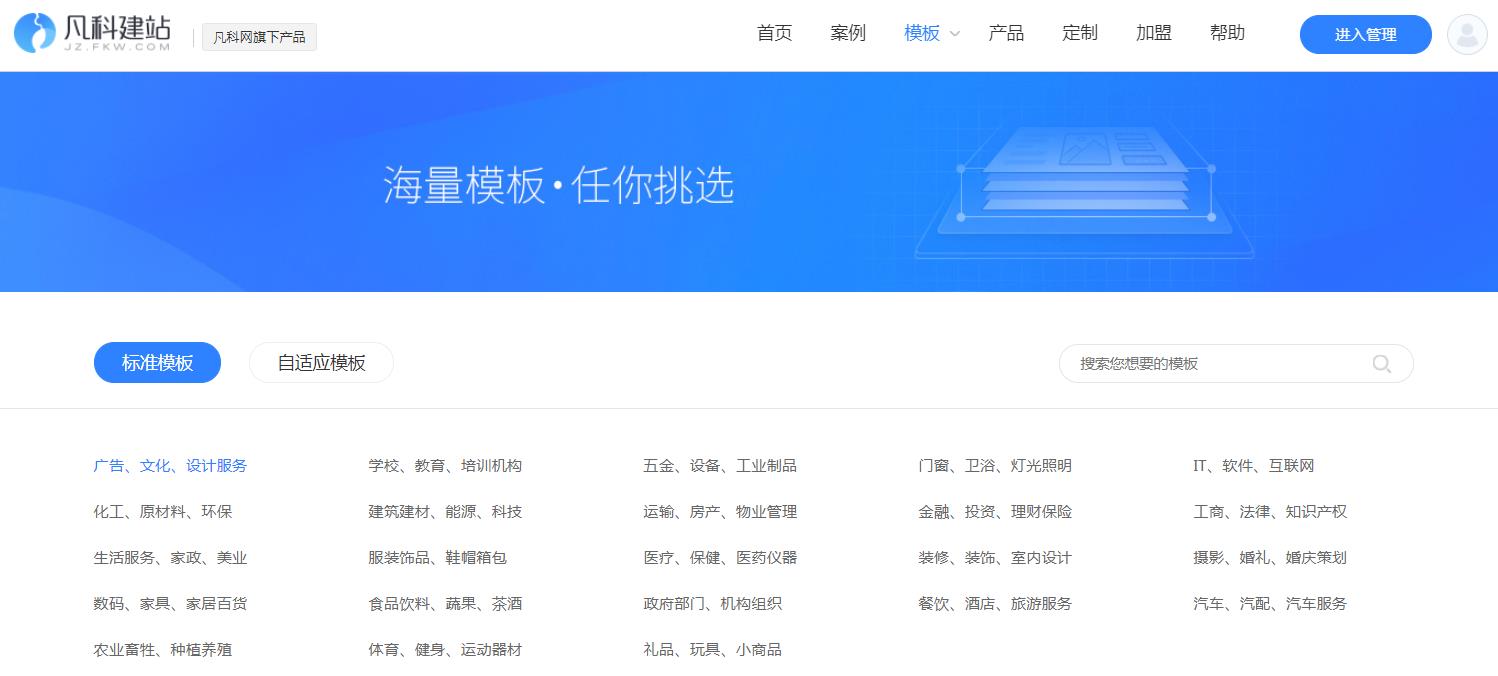Select category 金融、投资、理财保险
Screen dimensions: 1498x676
pos(995,512)
